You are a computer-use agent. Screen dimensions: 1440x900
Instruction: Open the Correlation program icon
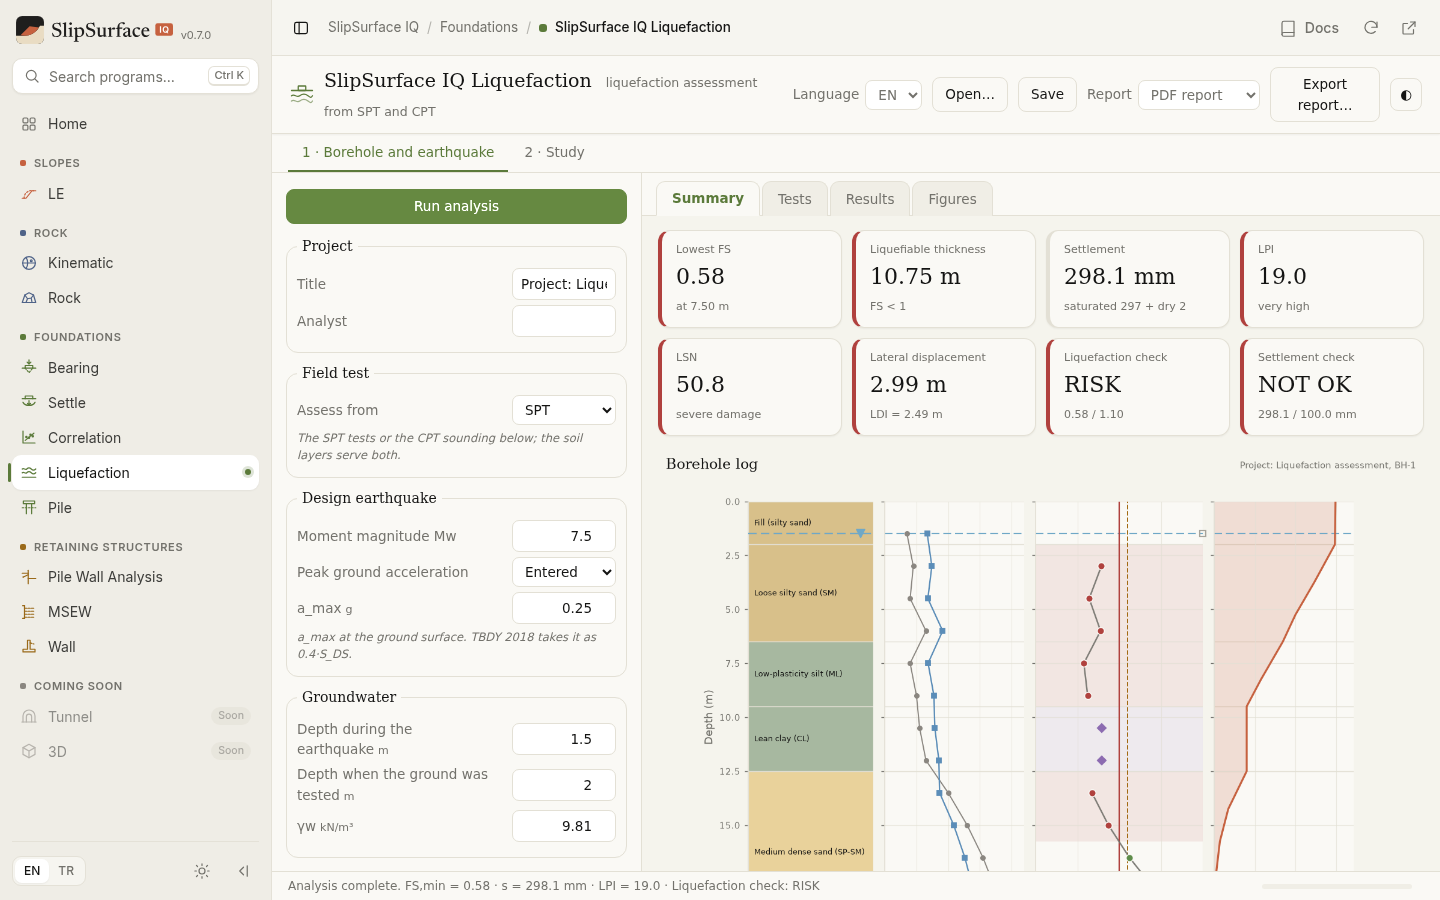pyautogui.click(x=29, y=438)
